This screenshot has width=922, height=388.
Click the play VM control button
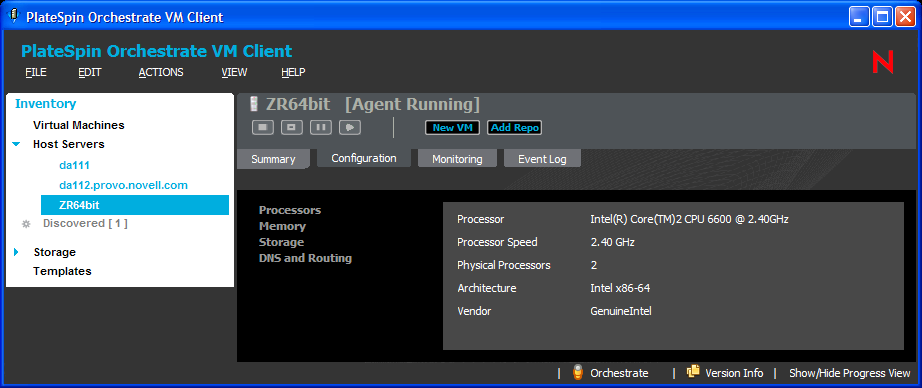tap(350, 128)
